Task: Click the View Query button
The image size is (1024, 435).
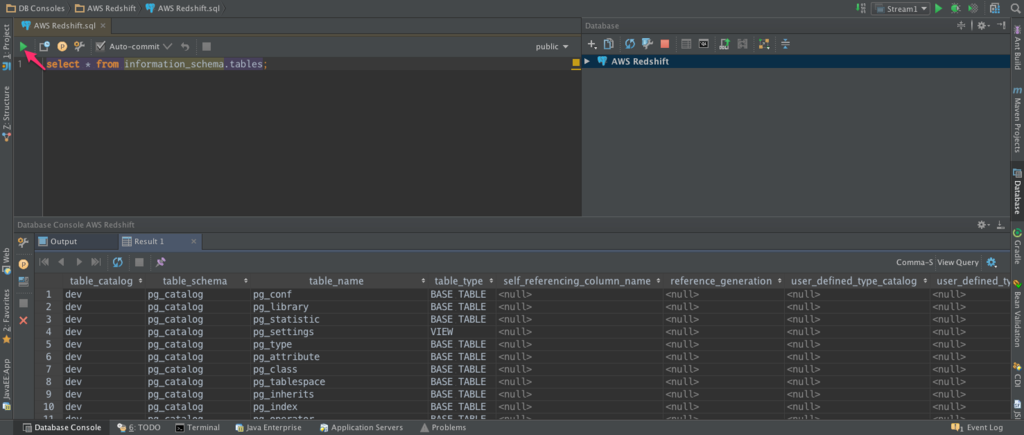Action: [958, 262]
